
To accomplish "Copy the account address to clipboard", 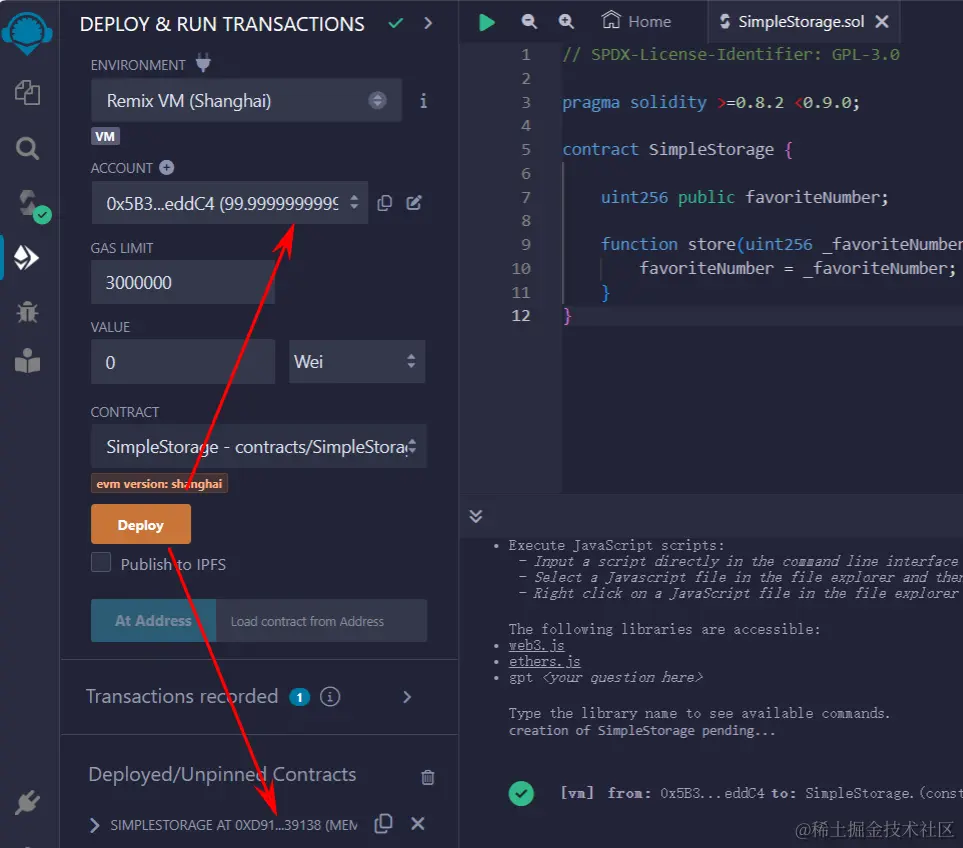I will 384,203.
